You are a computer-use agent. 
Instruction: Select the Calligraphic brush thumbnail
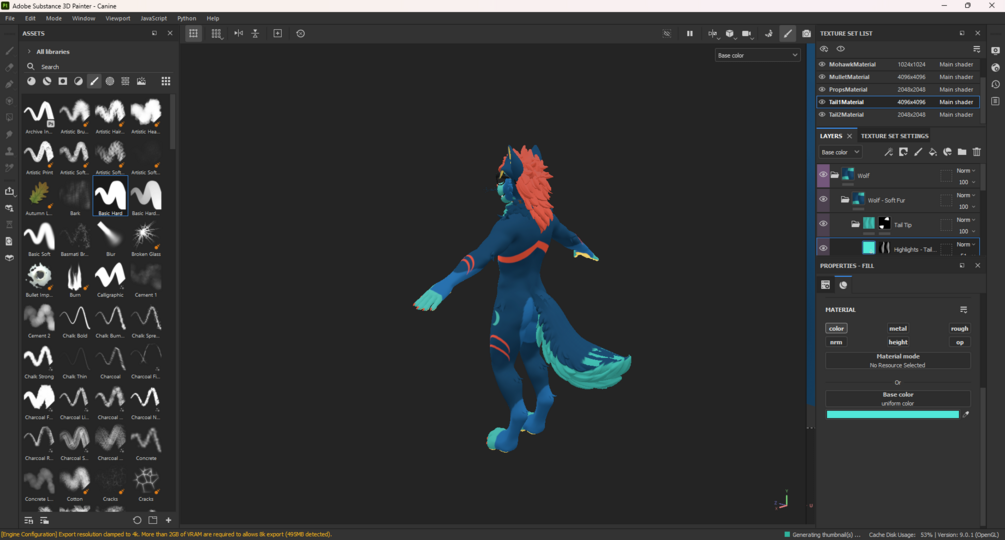pyautogui.click(x=110, y=281)
